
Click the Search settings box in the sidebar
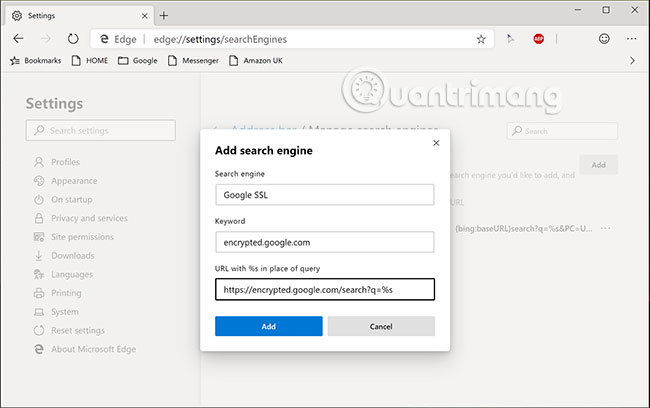click(101, 131)
